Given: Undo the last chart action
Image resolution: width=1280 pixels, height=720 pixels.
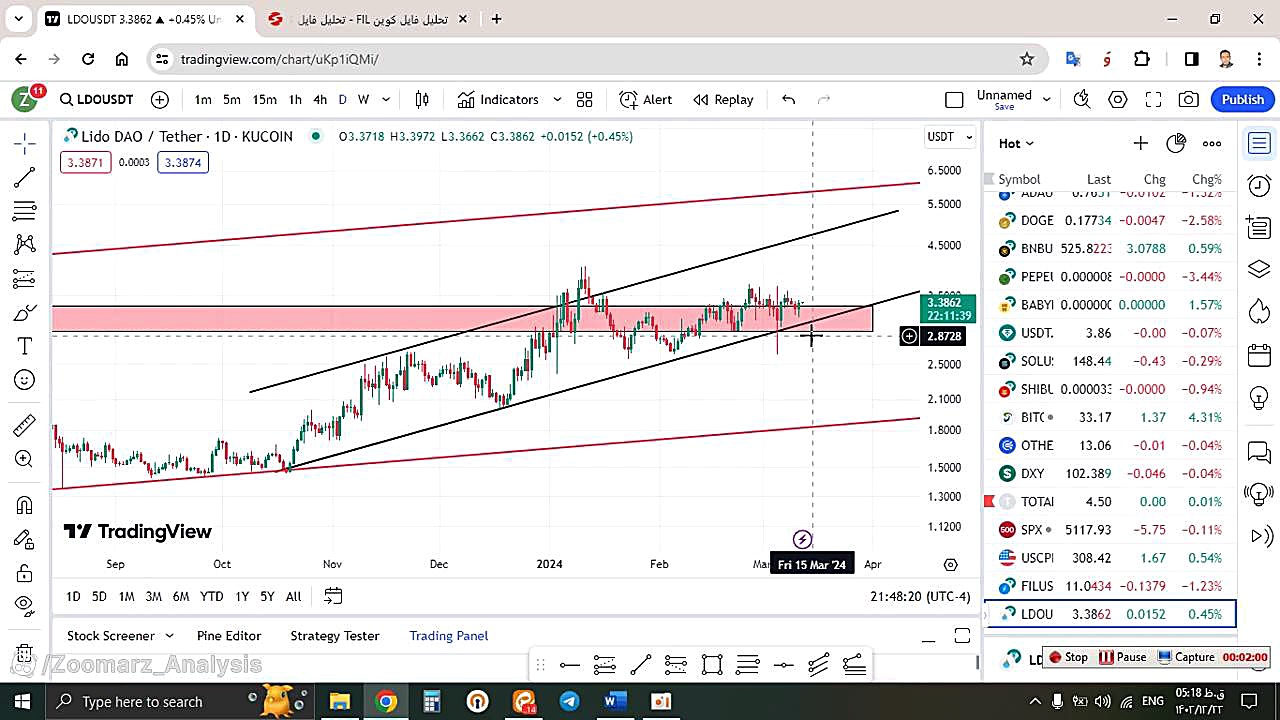Looking at the screenshot, I should (x=788, y=99).
